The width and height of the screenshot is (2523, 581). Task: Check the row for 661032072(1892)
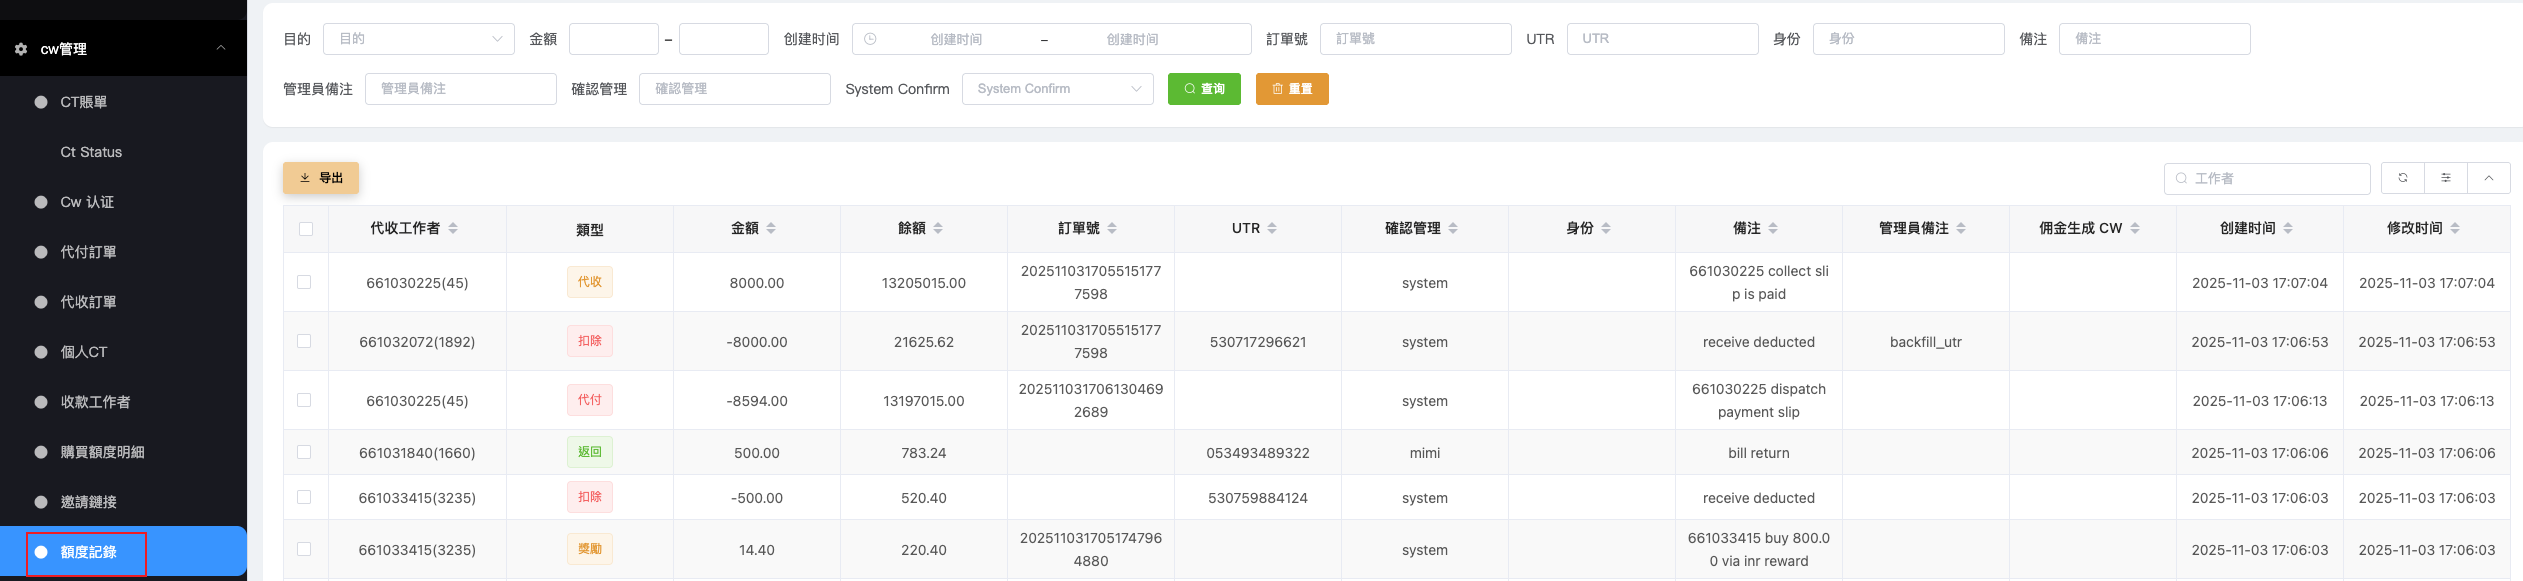point(305,341)
